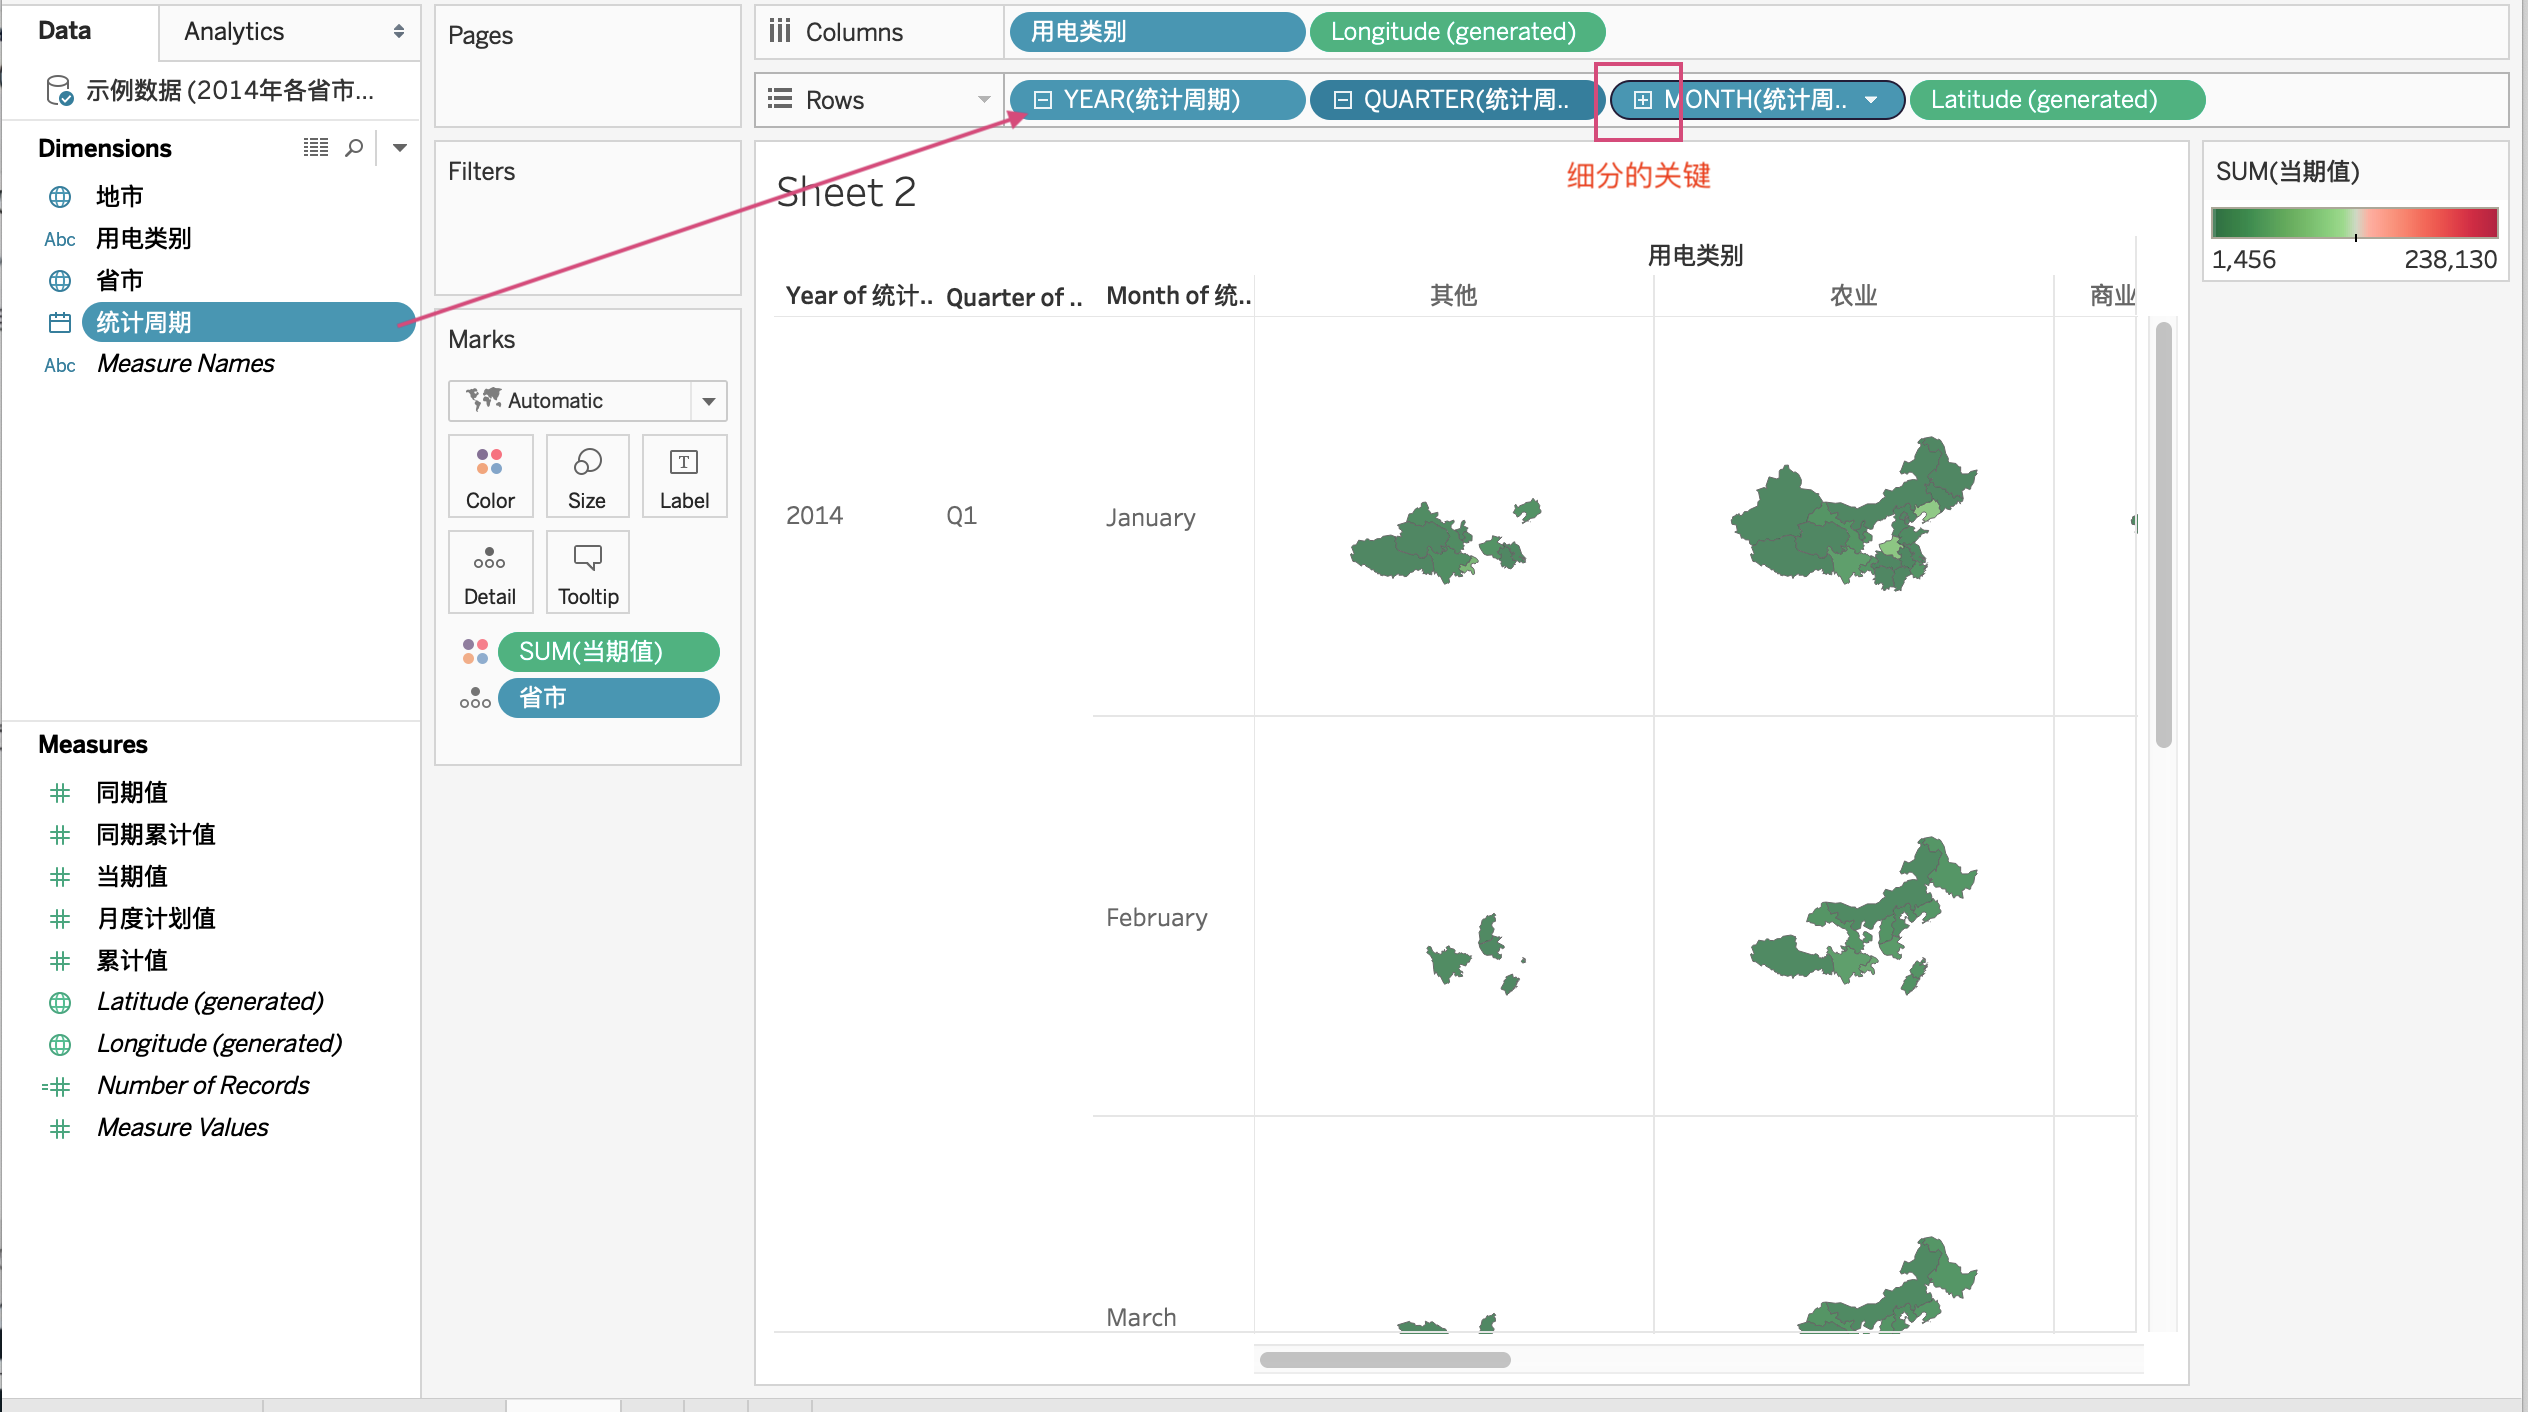2528x1412 pixels.
Task: Click the globe icon beside 省市 dimension
Action: [x=60, y=281]
